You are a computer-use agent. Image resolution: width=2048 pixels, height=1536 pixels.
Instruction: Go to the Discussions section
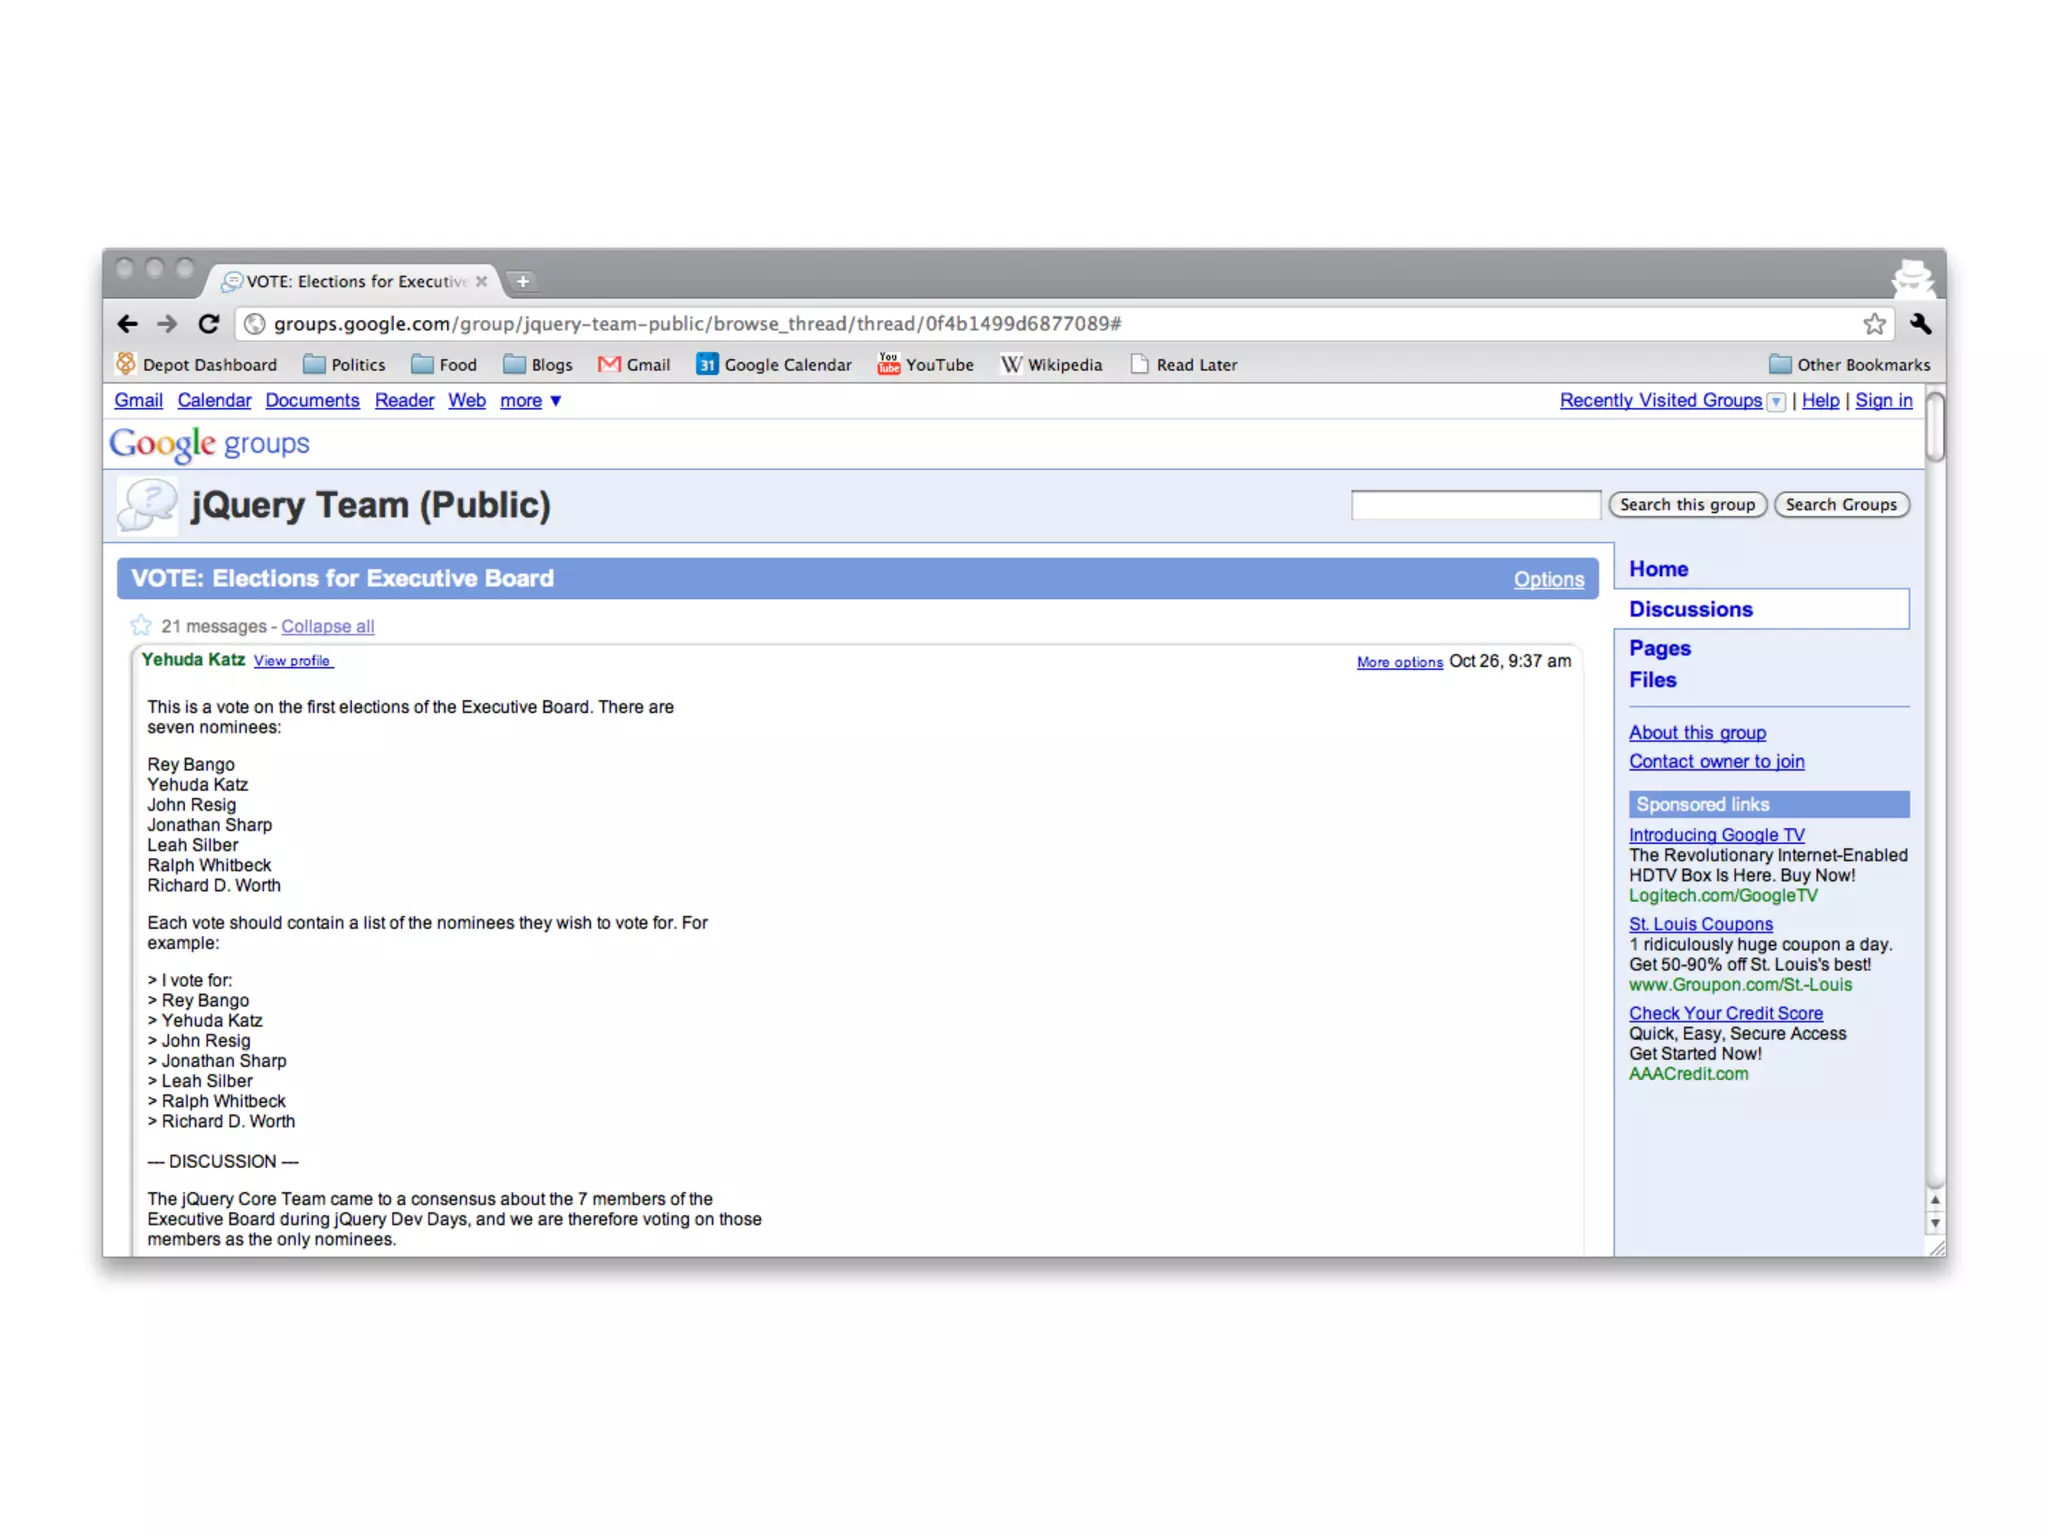point(1690,609)
